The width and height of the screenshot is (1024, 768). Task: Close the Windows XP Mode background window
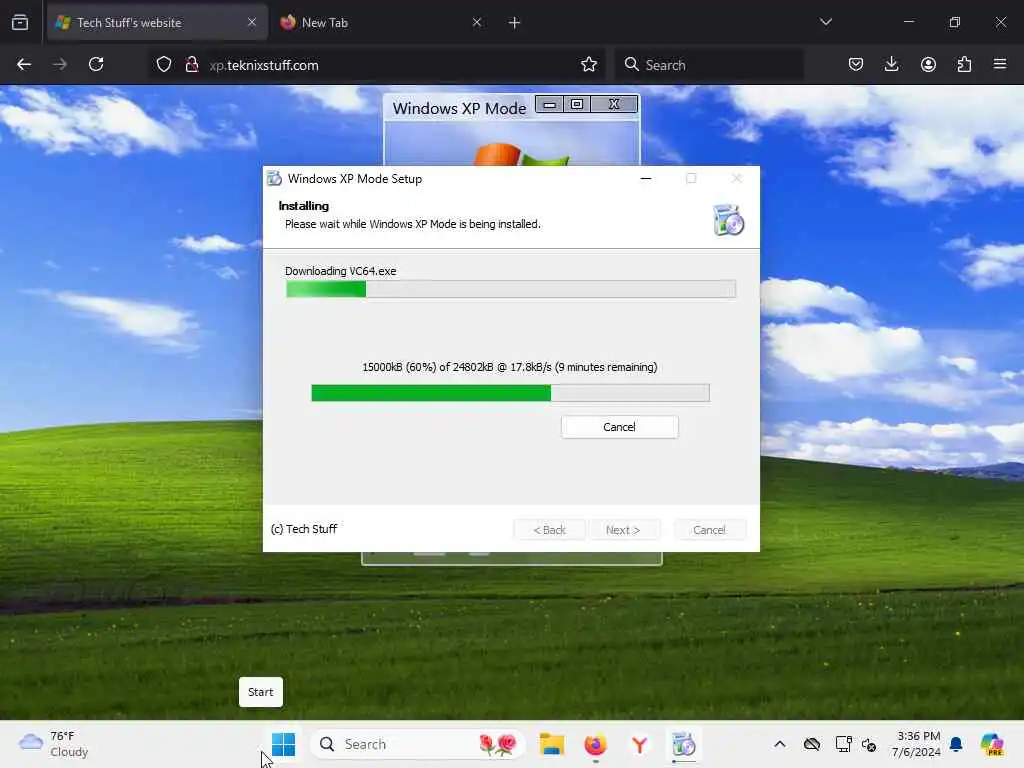614,104
